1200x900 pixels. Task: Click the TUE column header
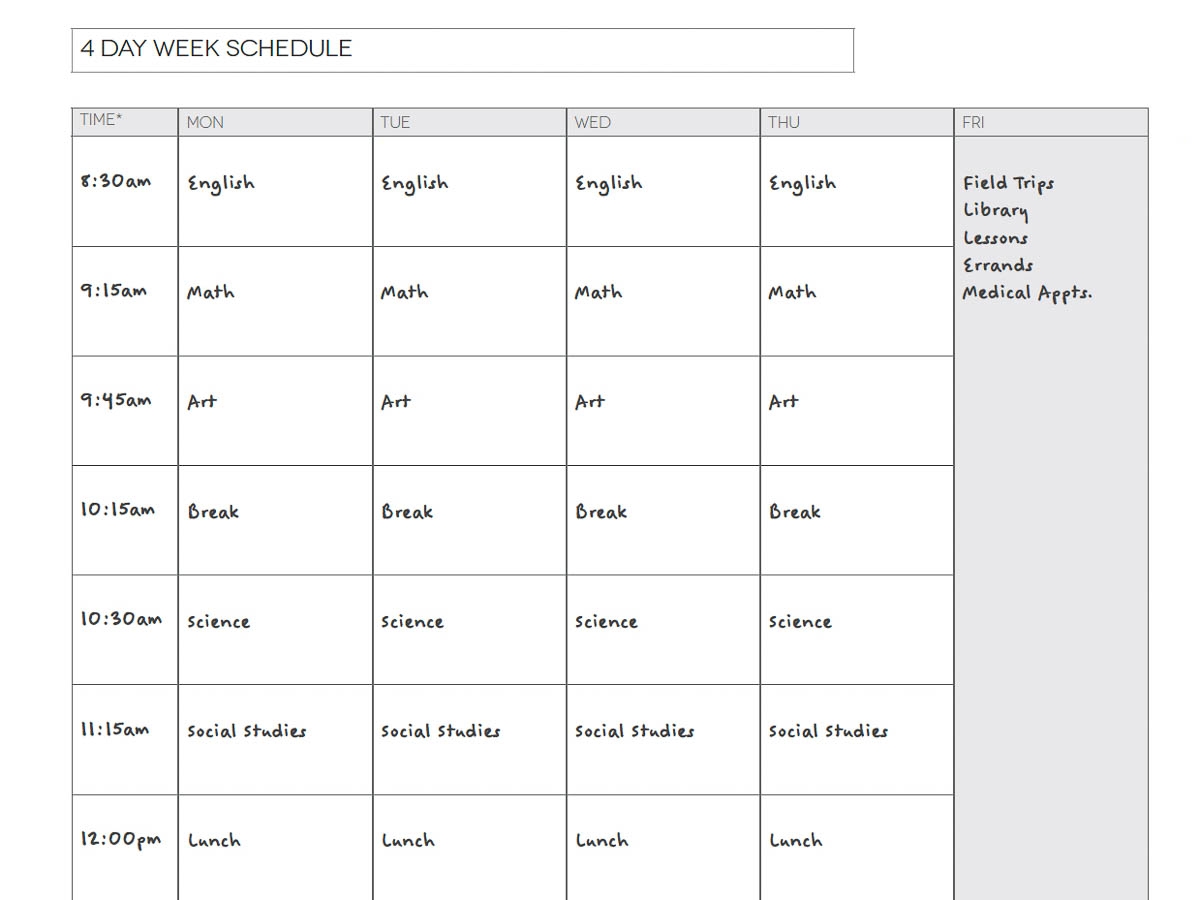pyautogui.click(x=469, y=122)
